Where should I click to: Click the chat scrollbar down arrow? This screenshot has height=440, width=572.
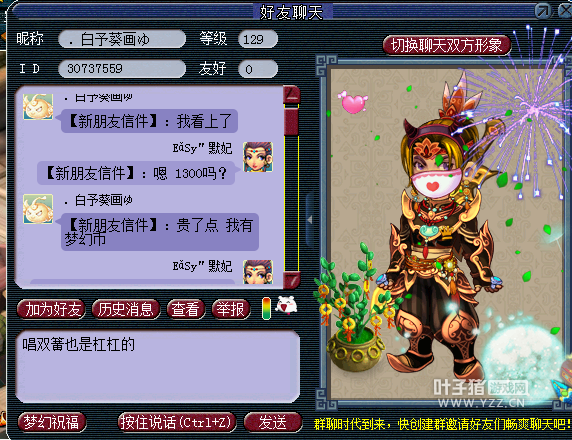292,280
